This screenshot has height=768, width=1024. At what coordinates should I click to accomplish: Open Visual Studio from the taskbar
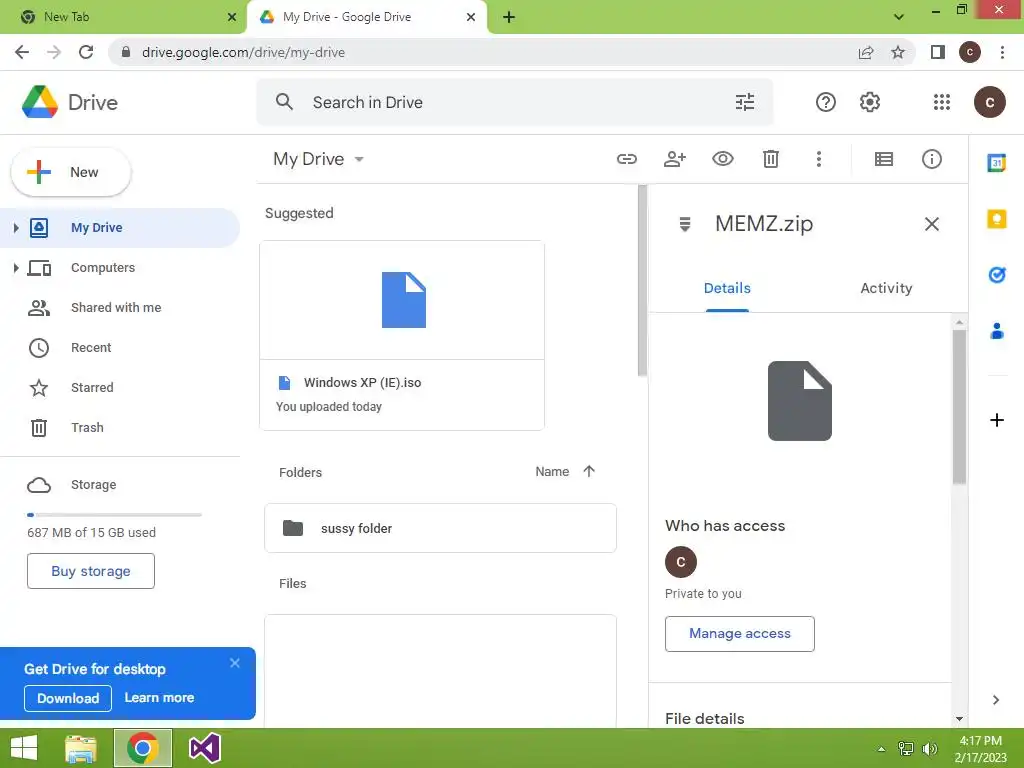[204, 748]
